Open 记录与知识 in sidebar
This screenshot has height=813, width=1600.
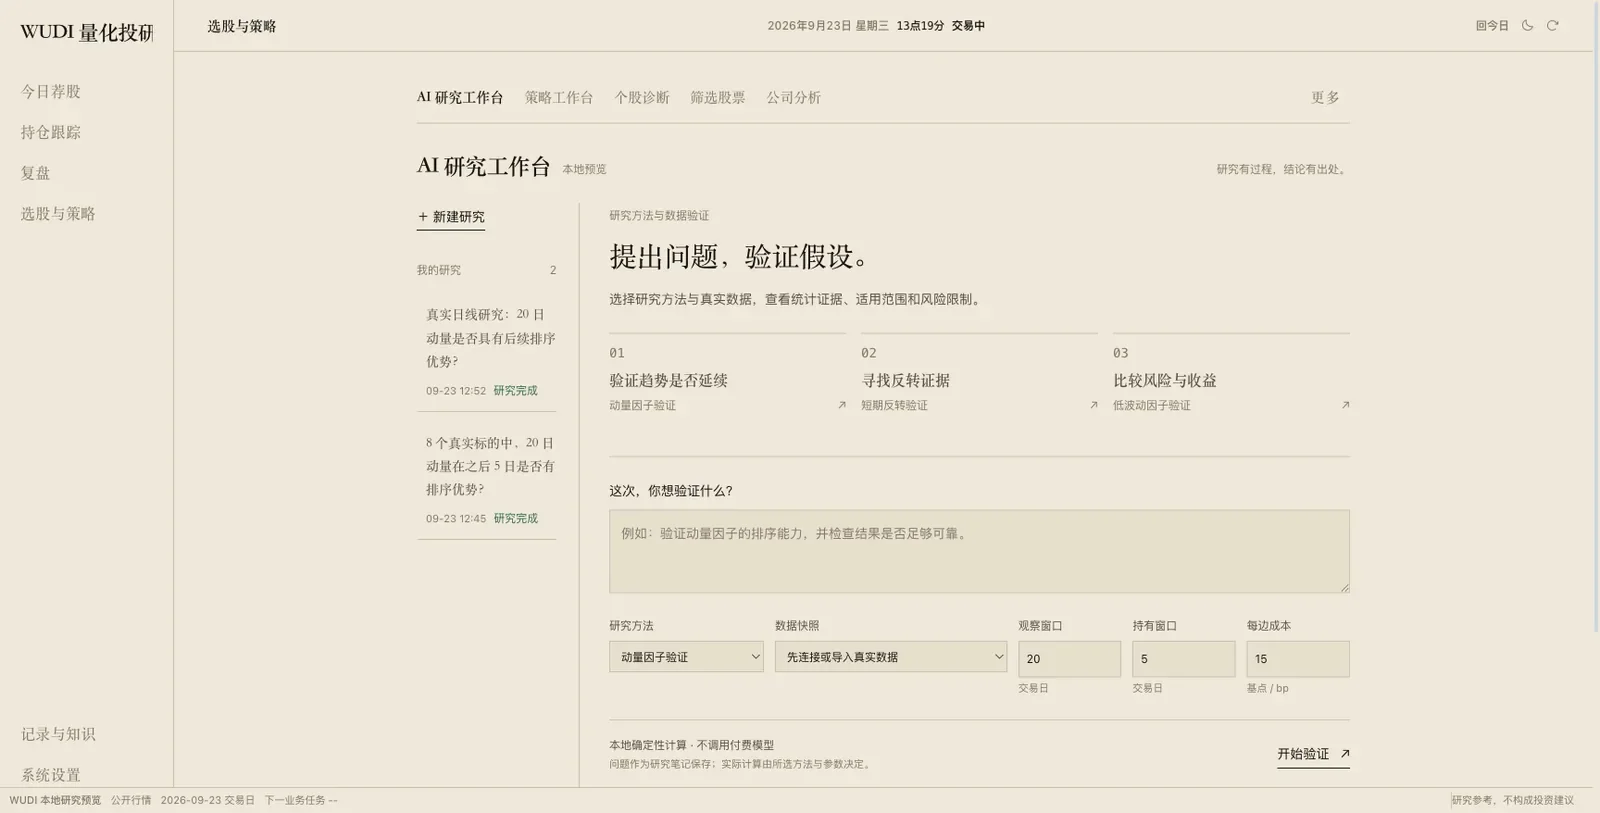point(58,734)
